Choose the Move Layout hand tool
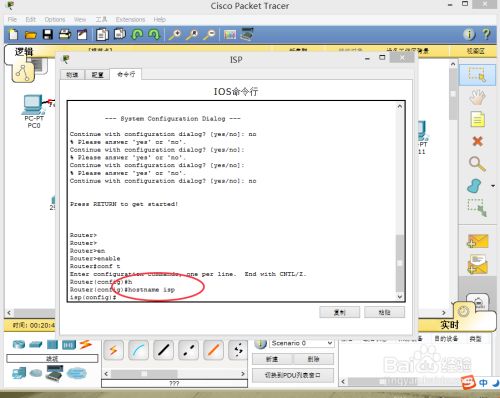Viewport: 500px width, 398px height. coord(477,97)
